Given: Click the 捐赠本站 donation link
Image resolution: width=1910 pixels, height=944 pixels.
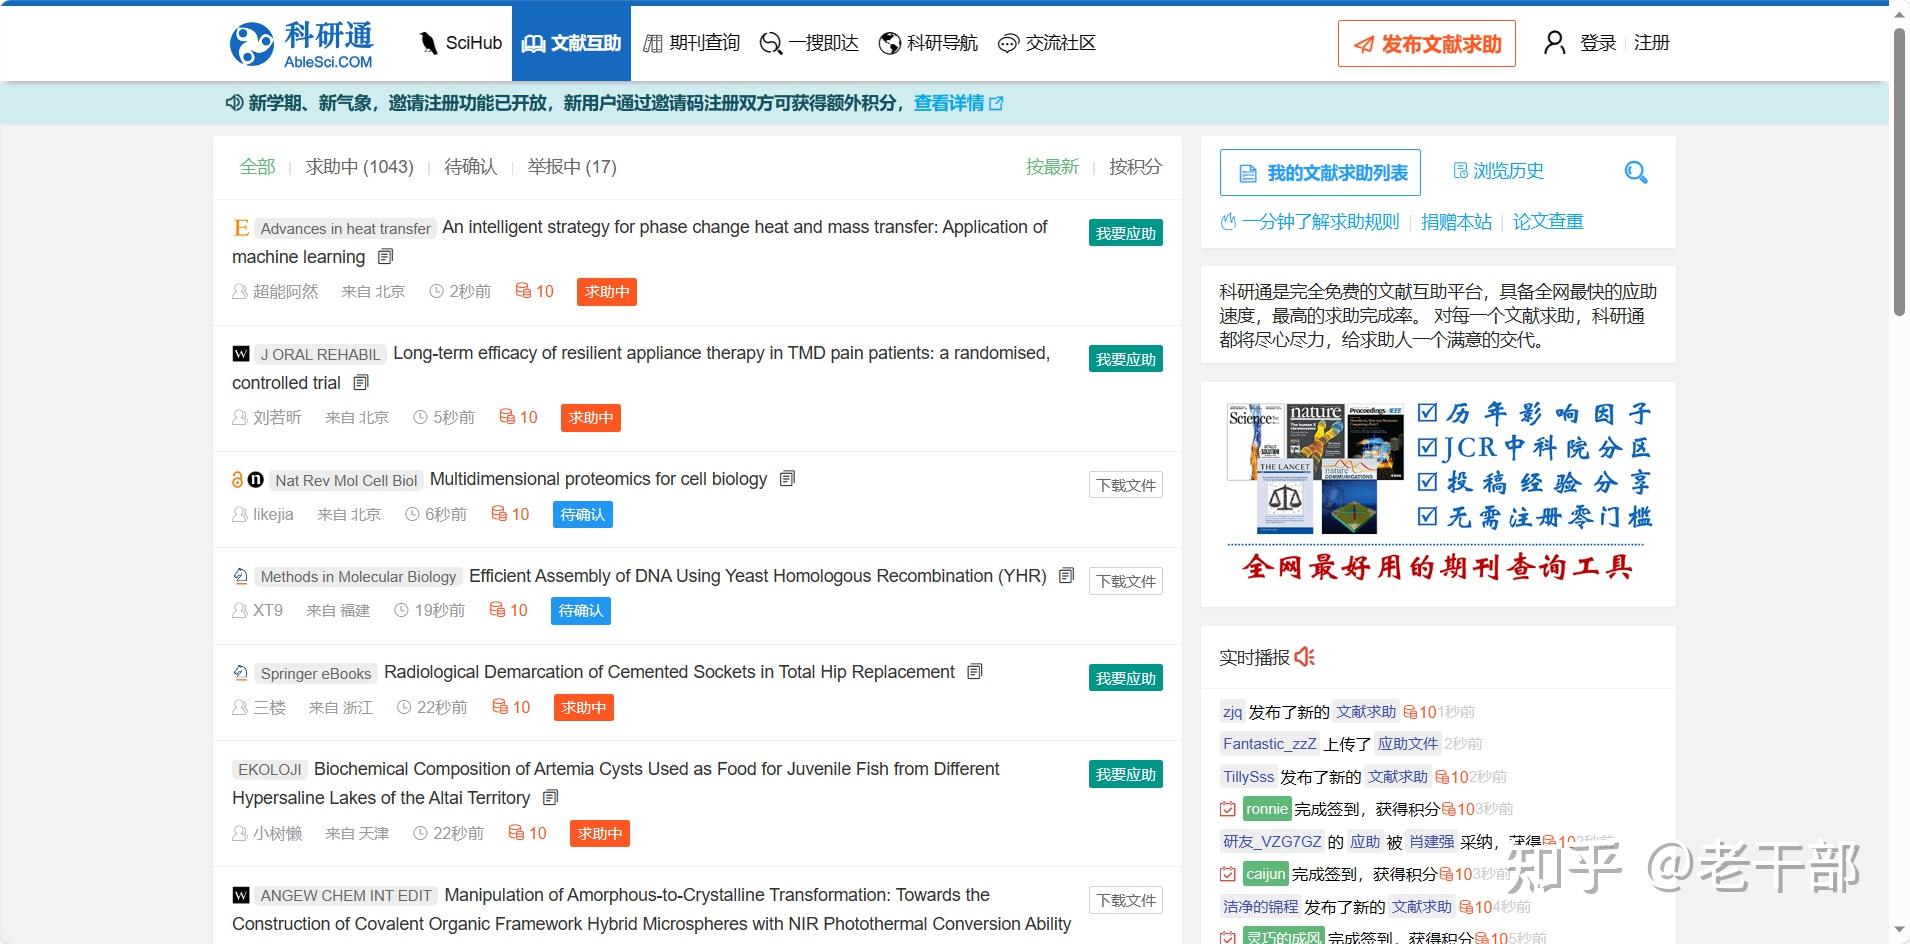Looking at the screenshot, I should click(x=1457, y=221).
